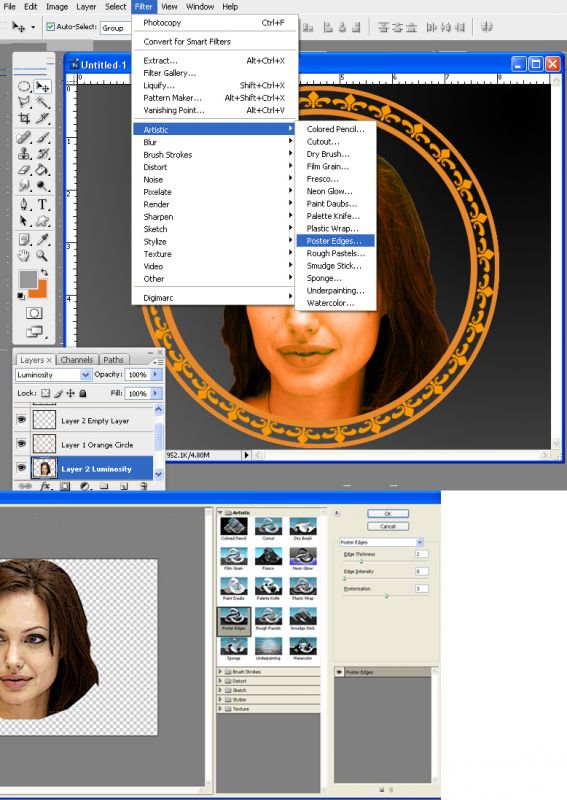Screen dimensions: 567x800
Task: Hide Layer 2 Luminosity visibility eye
Action: point(21,467)
